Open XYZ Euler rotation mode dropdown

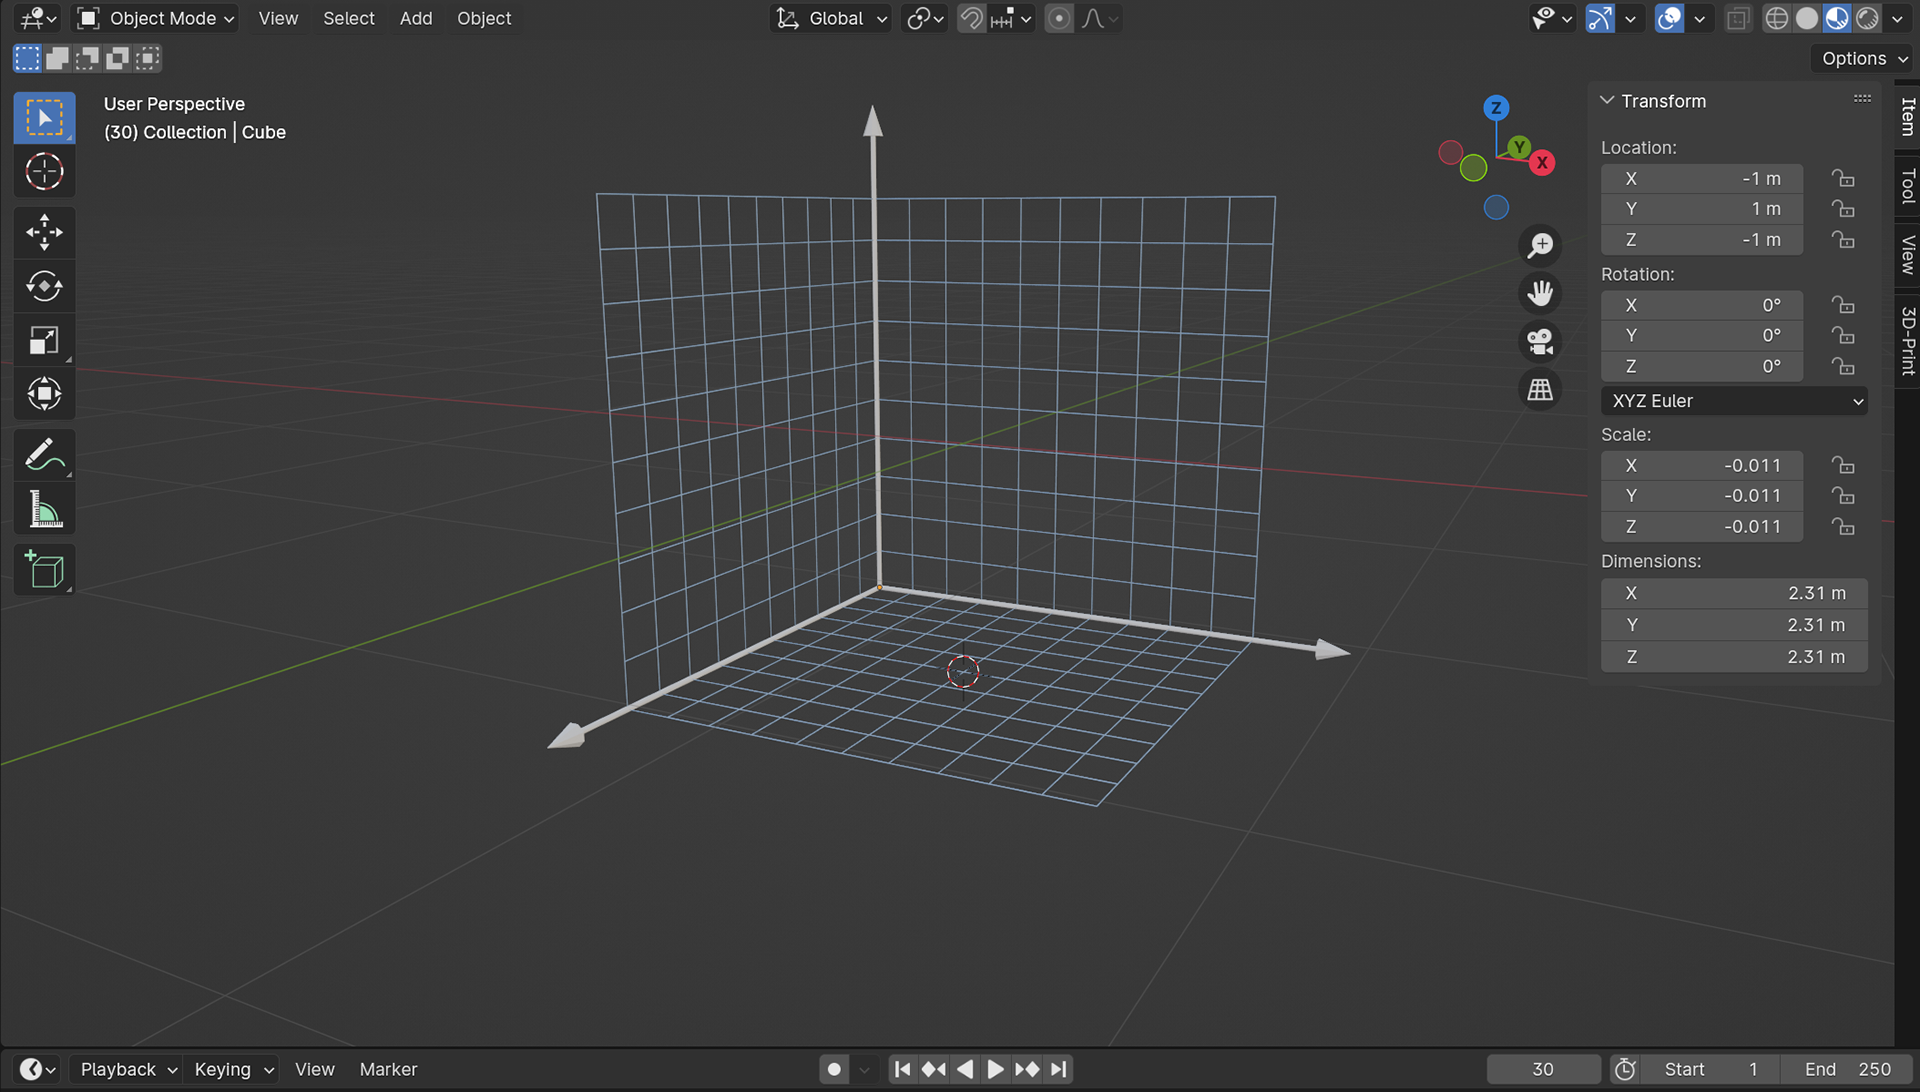(x=1734, y=401)
